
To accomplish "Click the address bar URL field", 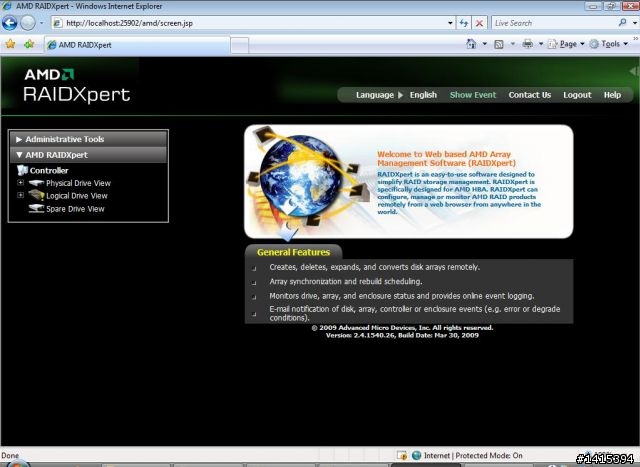I will tap(249, 23).
